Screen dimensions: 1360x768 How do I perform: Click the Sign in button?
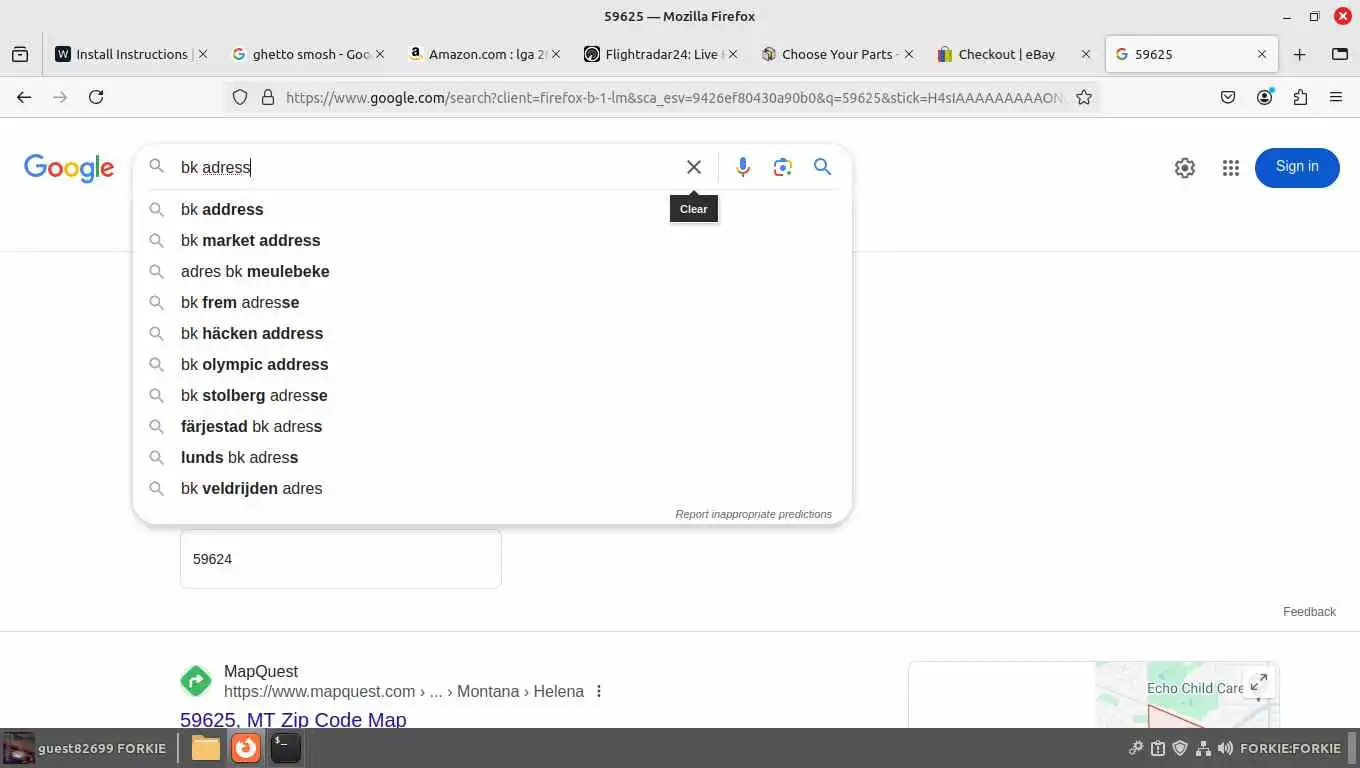pos(1297,167)
